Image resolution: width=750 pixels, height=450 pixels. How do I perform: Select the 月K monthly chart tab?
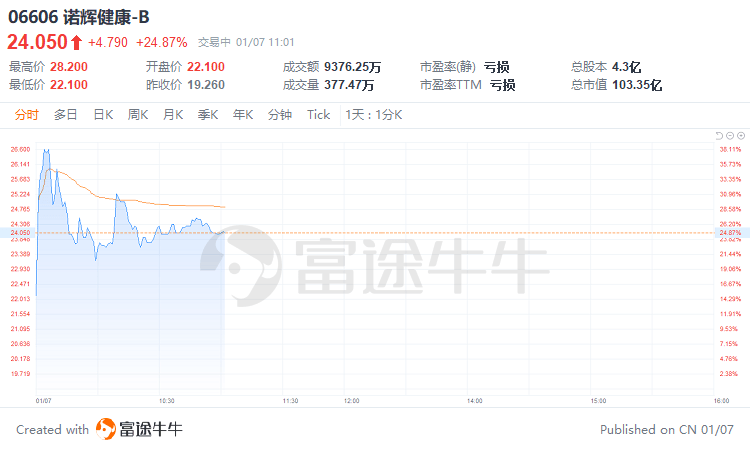[173, 115]
